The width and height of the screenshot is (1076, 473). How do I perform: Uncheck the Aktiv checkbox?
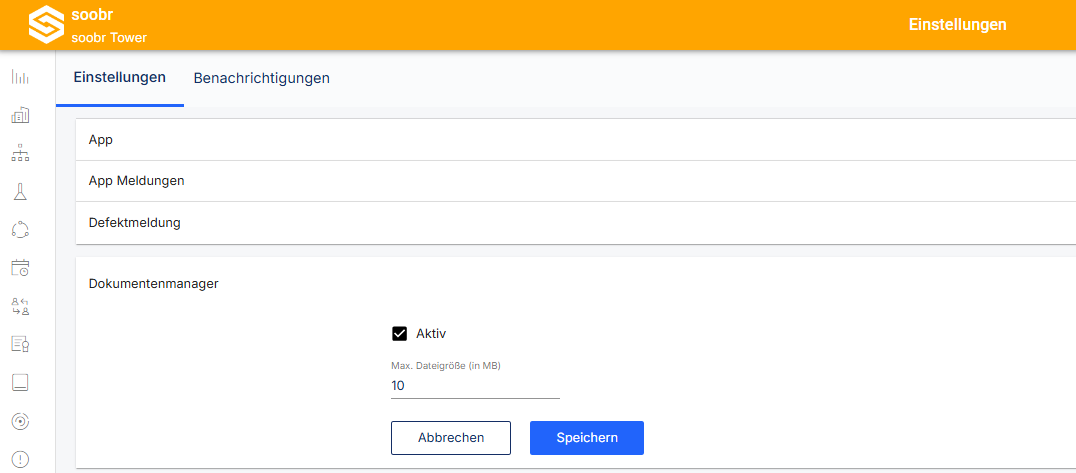[399, 334]
